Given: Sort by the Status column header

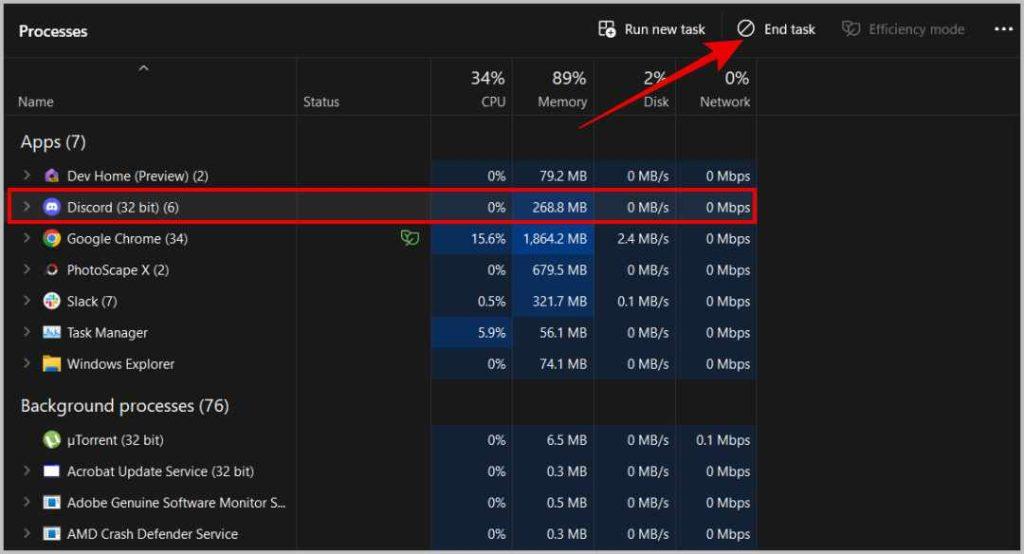Looking at the screenshot, I should [321, 102].
